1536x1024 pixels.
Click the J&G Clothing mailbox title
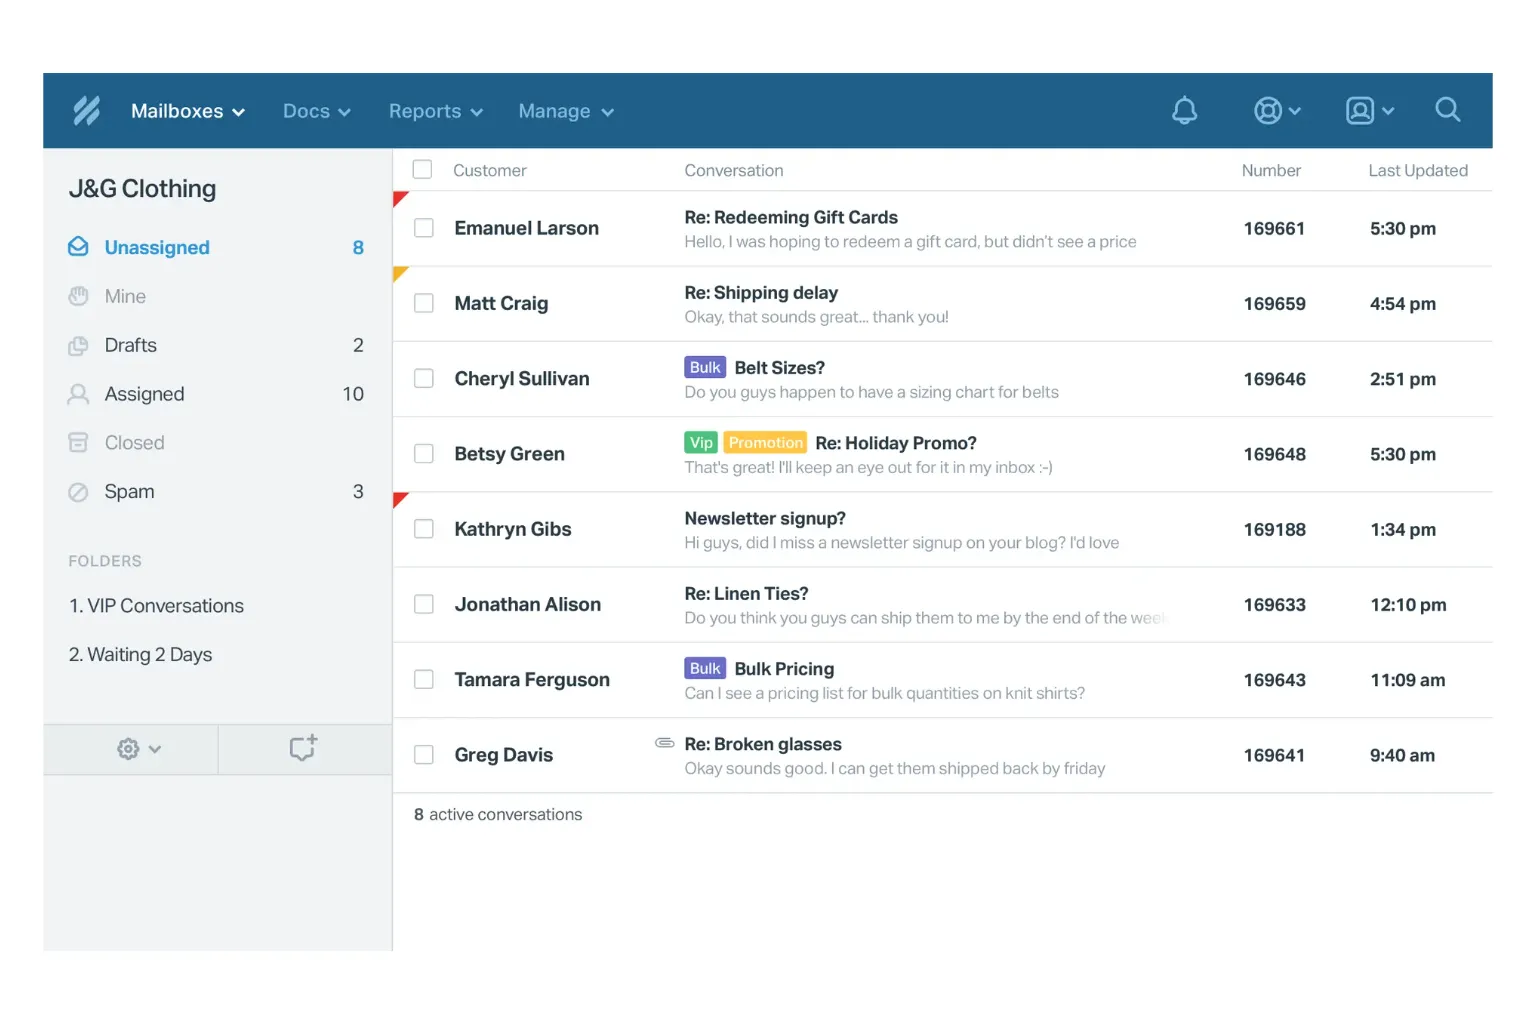pos(142,188)
